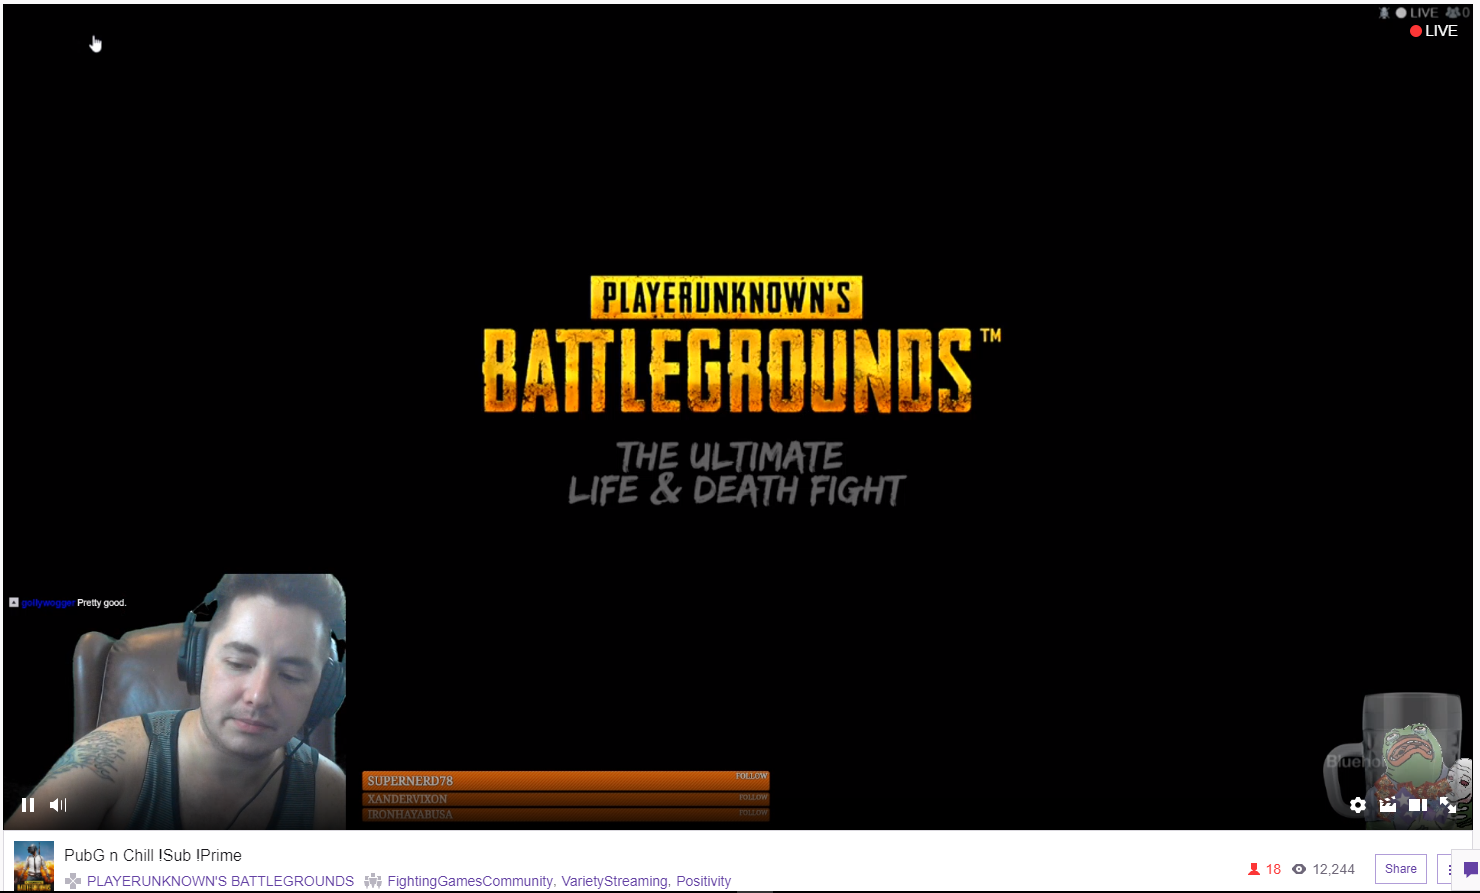
Task: Click the red viewer count 18
Action: coord(1273,869)
